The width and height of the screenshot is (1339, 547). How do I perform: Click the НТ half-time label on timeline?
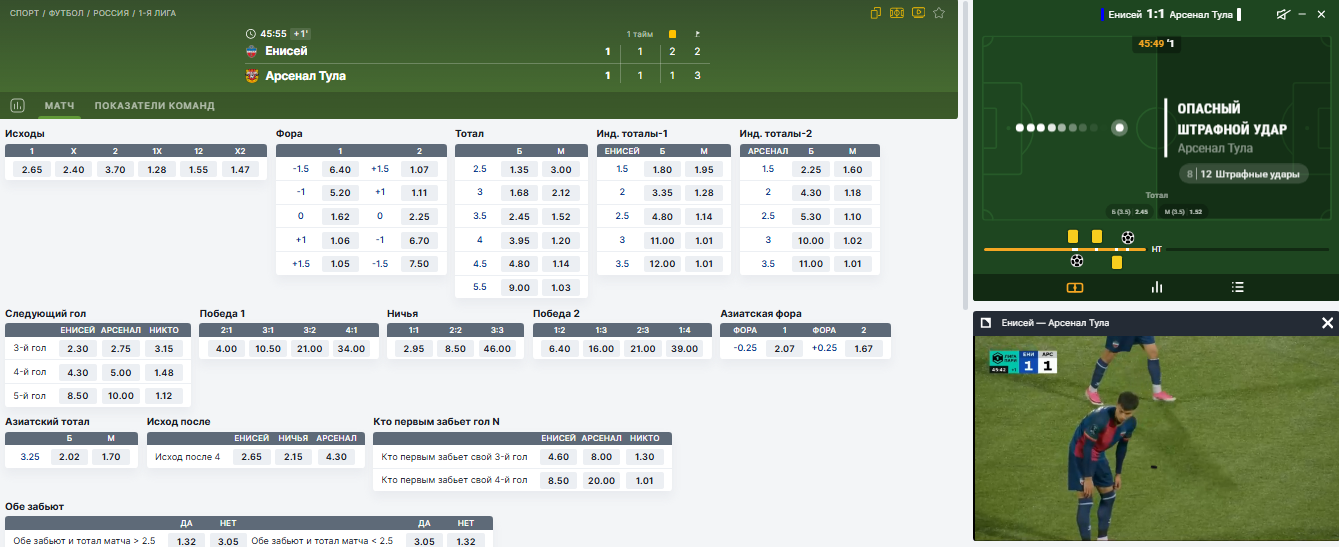click(x=1157, y=249)
